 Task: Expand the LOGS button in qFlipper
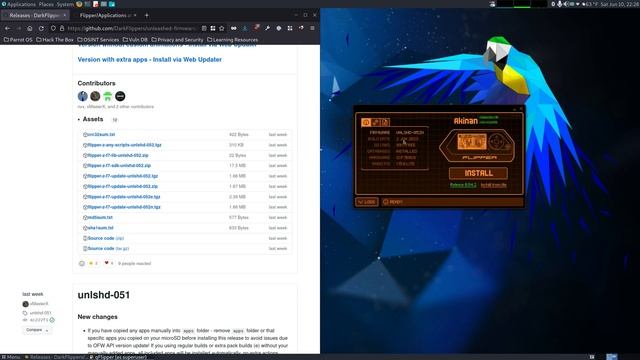pyautogui.click(x=367, y=202)
